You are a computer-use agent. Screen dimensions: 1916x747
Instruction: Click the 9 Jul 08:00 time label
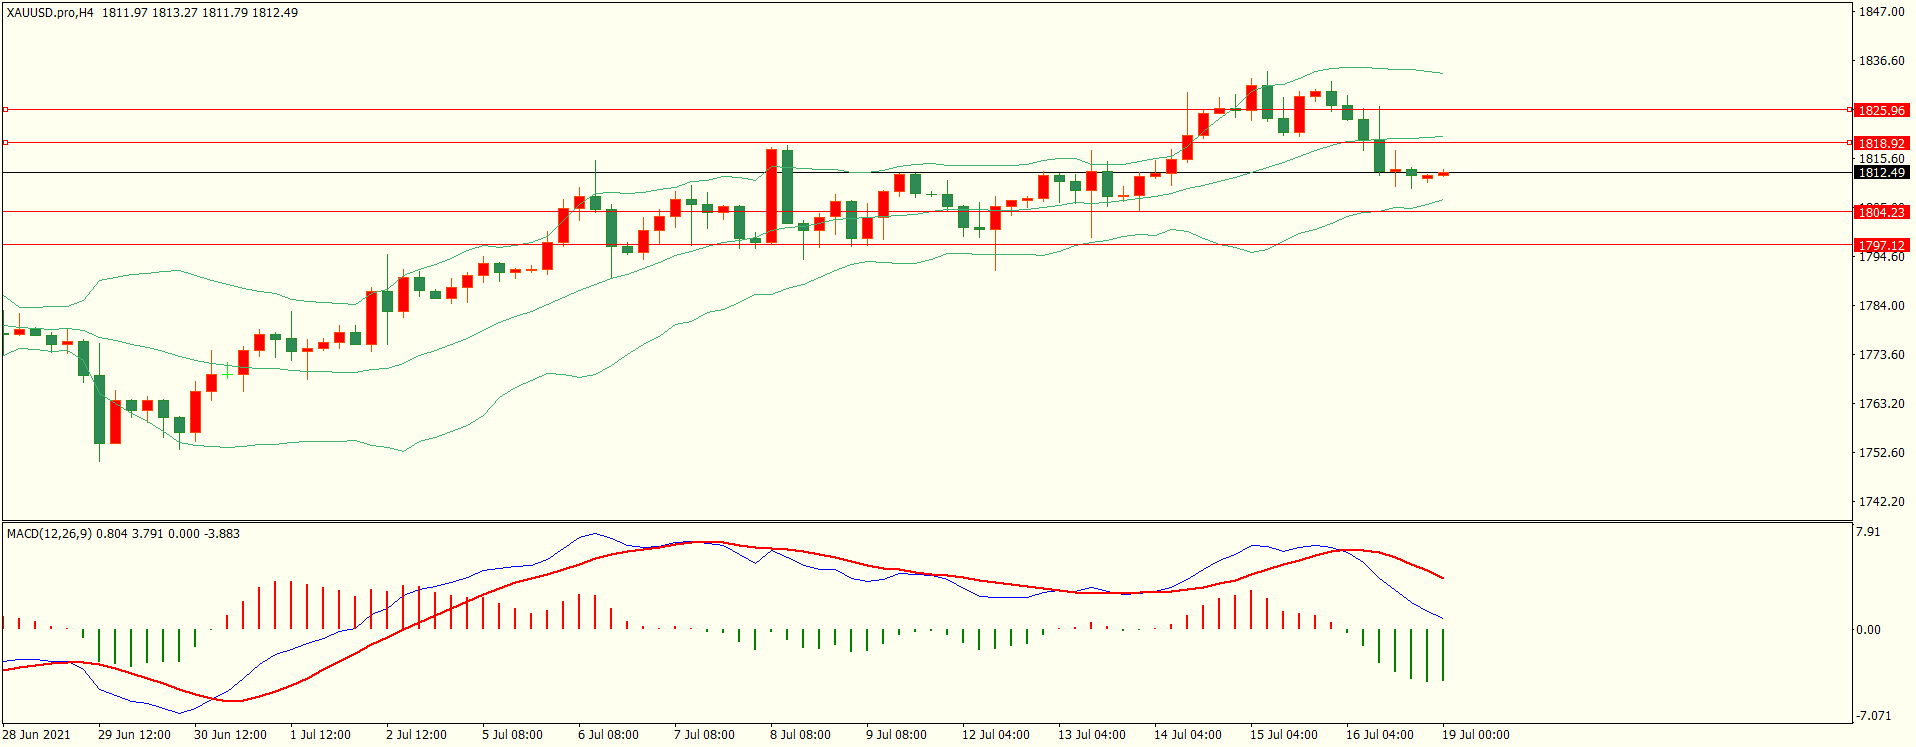coord(896,735)
